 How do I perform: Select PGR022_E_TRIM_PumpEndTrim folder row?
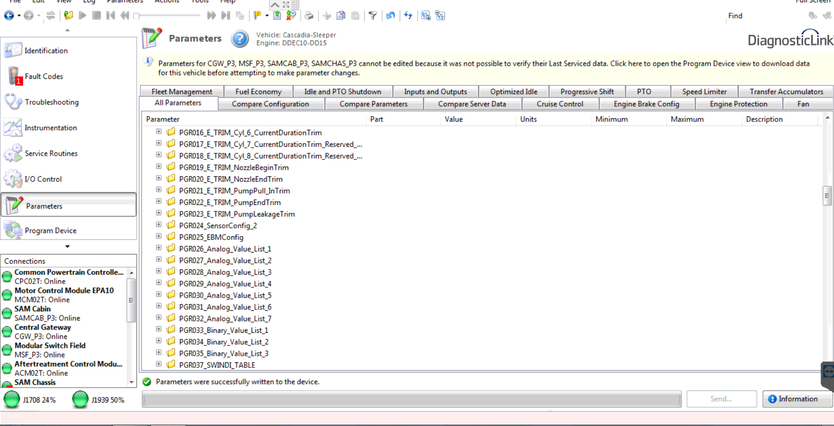(x=230, y=202)
